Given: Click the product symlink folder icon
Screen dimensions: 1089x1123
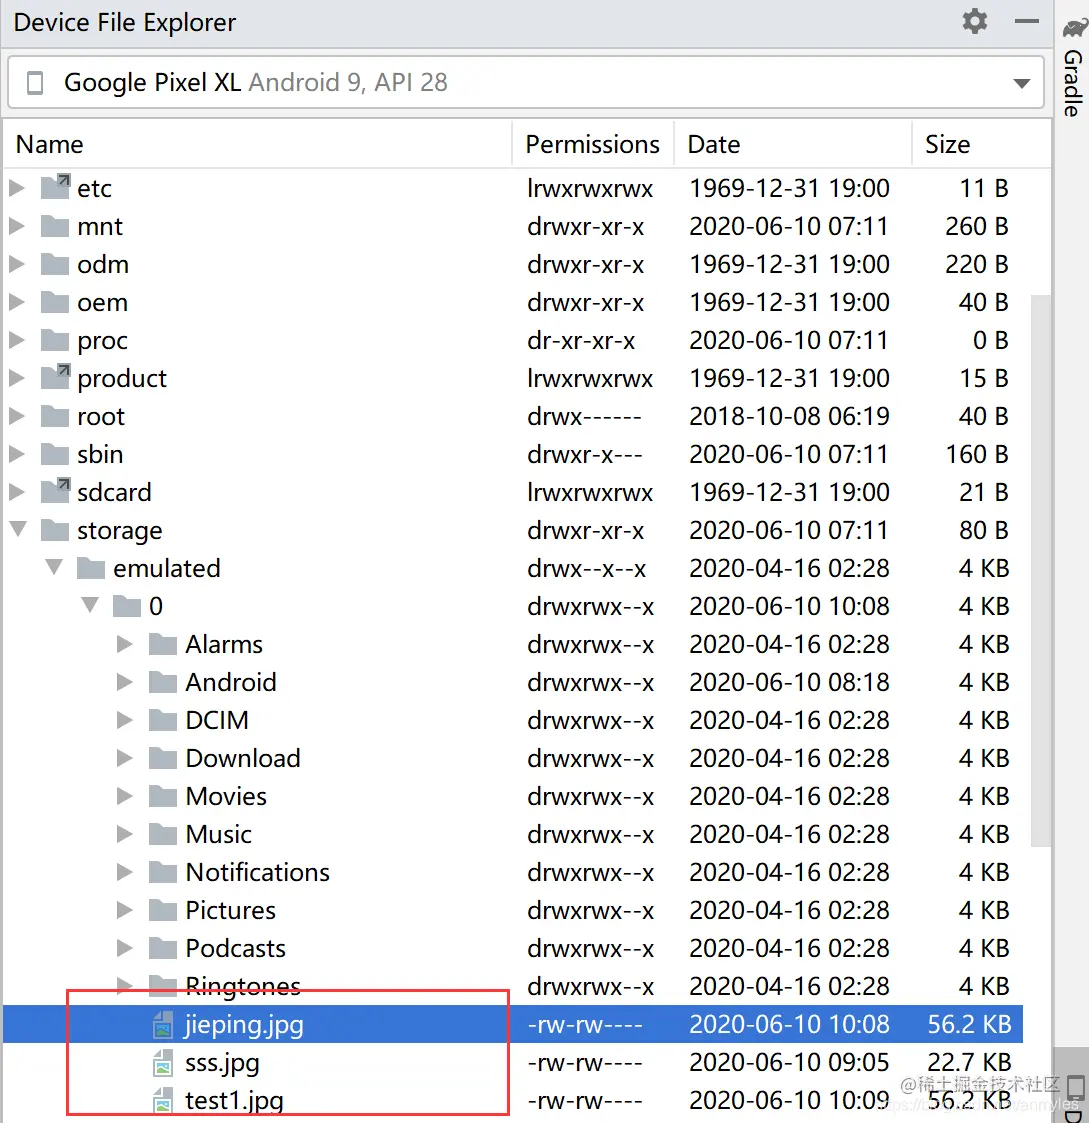Looking at the screenshot, I should click(x=55, y=377).
